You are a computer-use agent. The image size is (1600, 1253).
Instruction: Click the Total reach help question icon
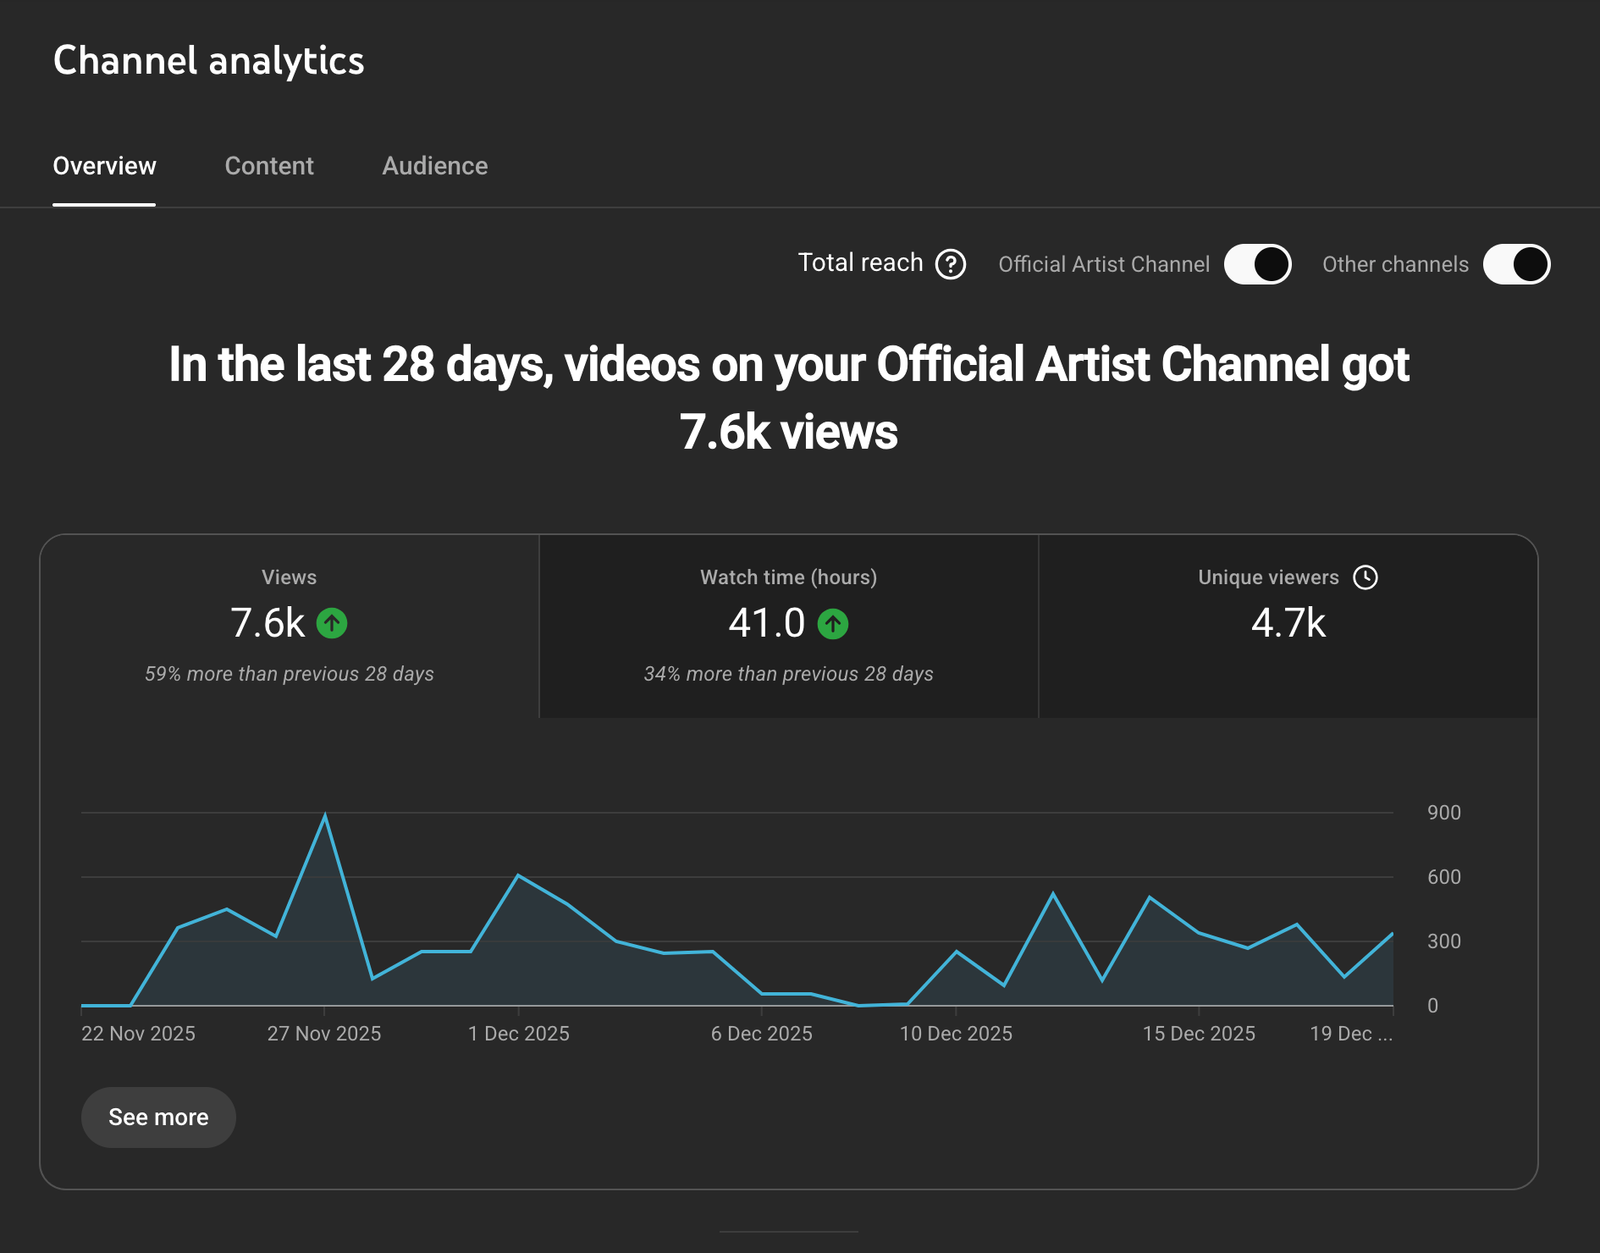pyautogui.click(x=950, y=264)
